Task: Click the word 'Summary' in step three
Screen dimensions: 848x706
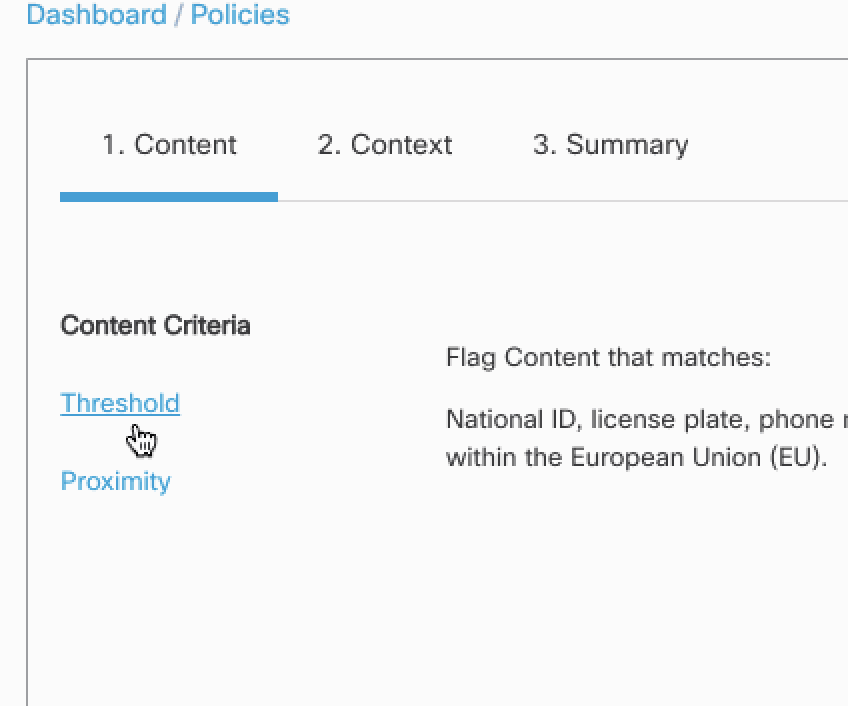Action: 627,145
